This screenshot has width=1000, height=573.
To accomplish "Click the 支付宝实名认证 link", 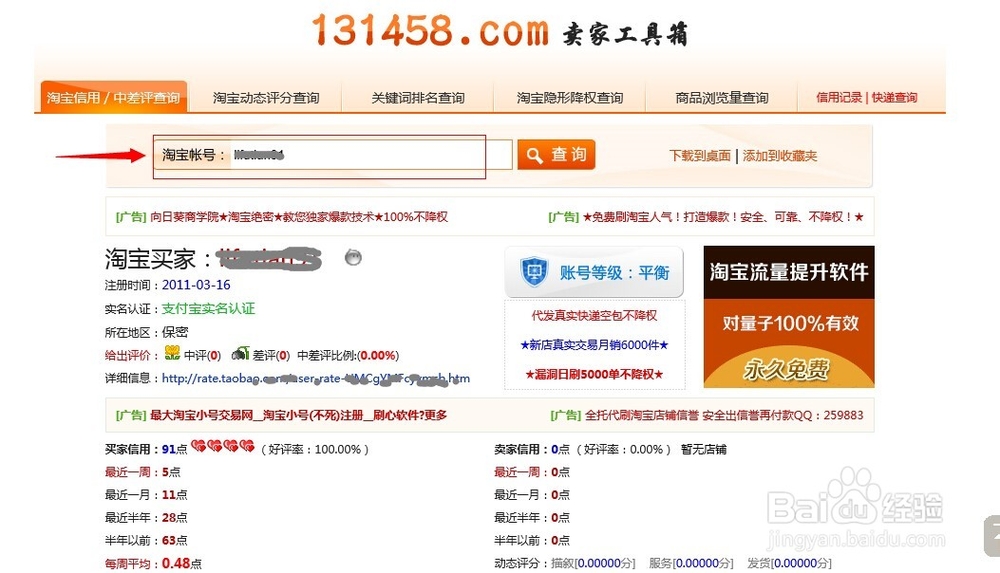I will point(208,309).
